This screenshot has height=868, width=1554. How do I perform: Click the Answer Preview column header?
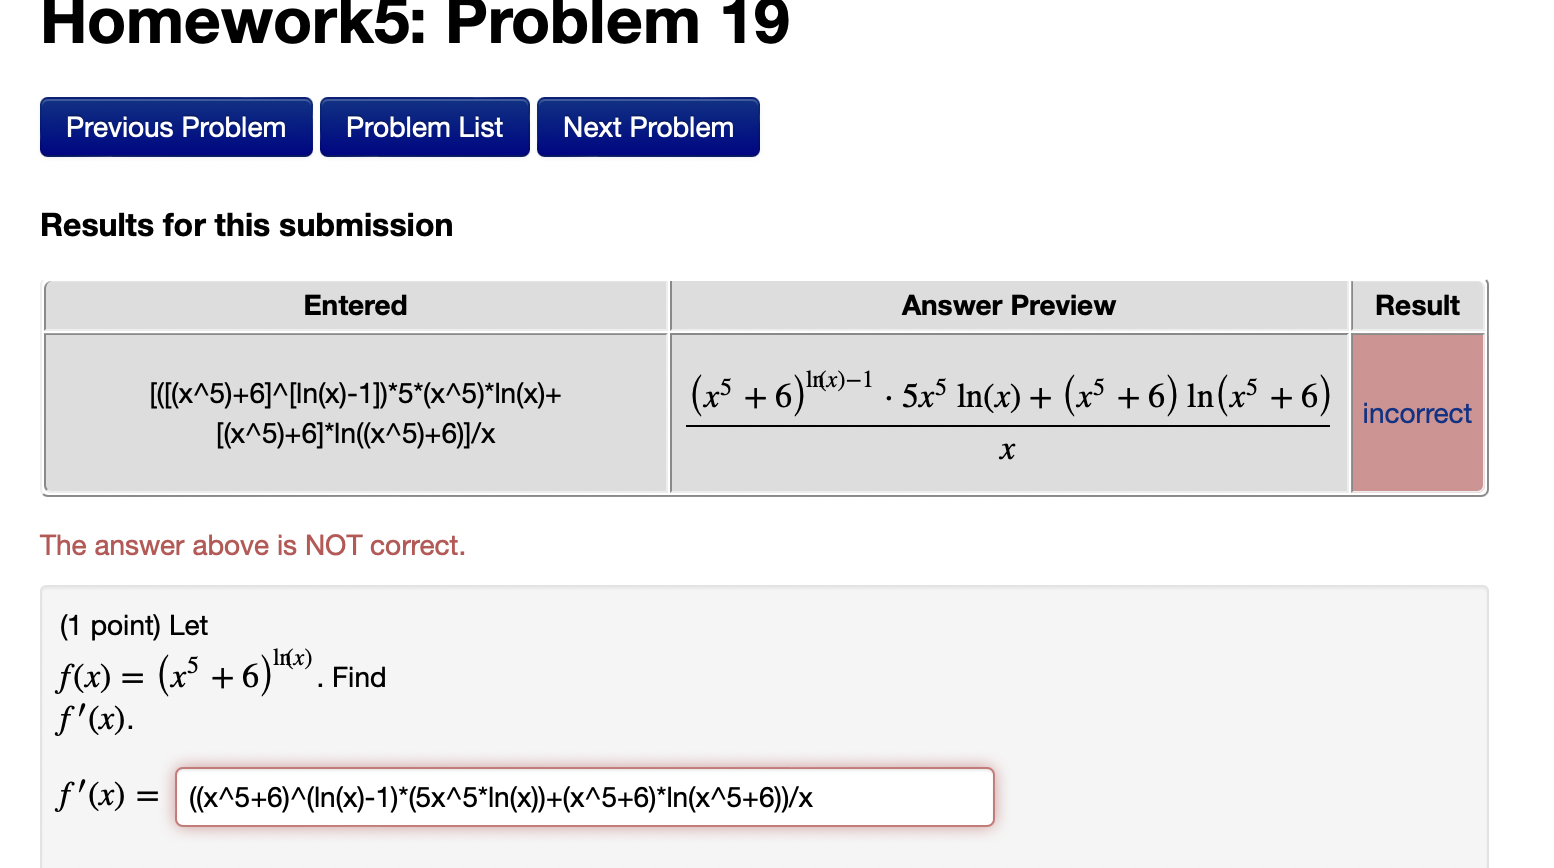(1007, 305)
